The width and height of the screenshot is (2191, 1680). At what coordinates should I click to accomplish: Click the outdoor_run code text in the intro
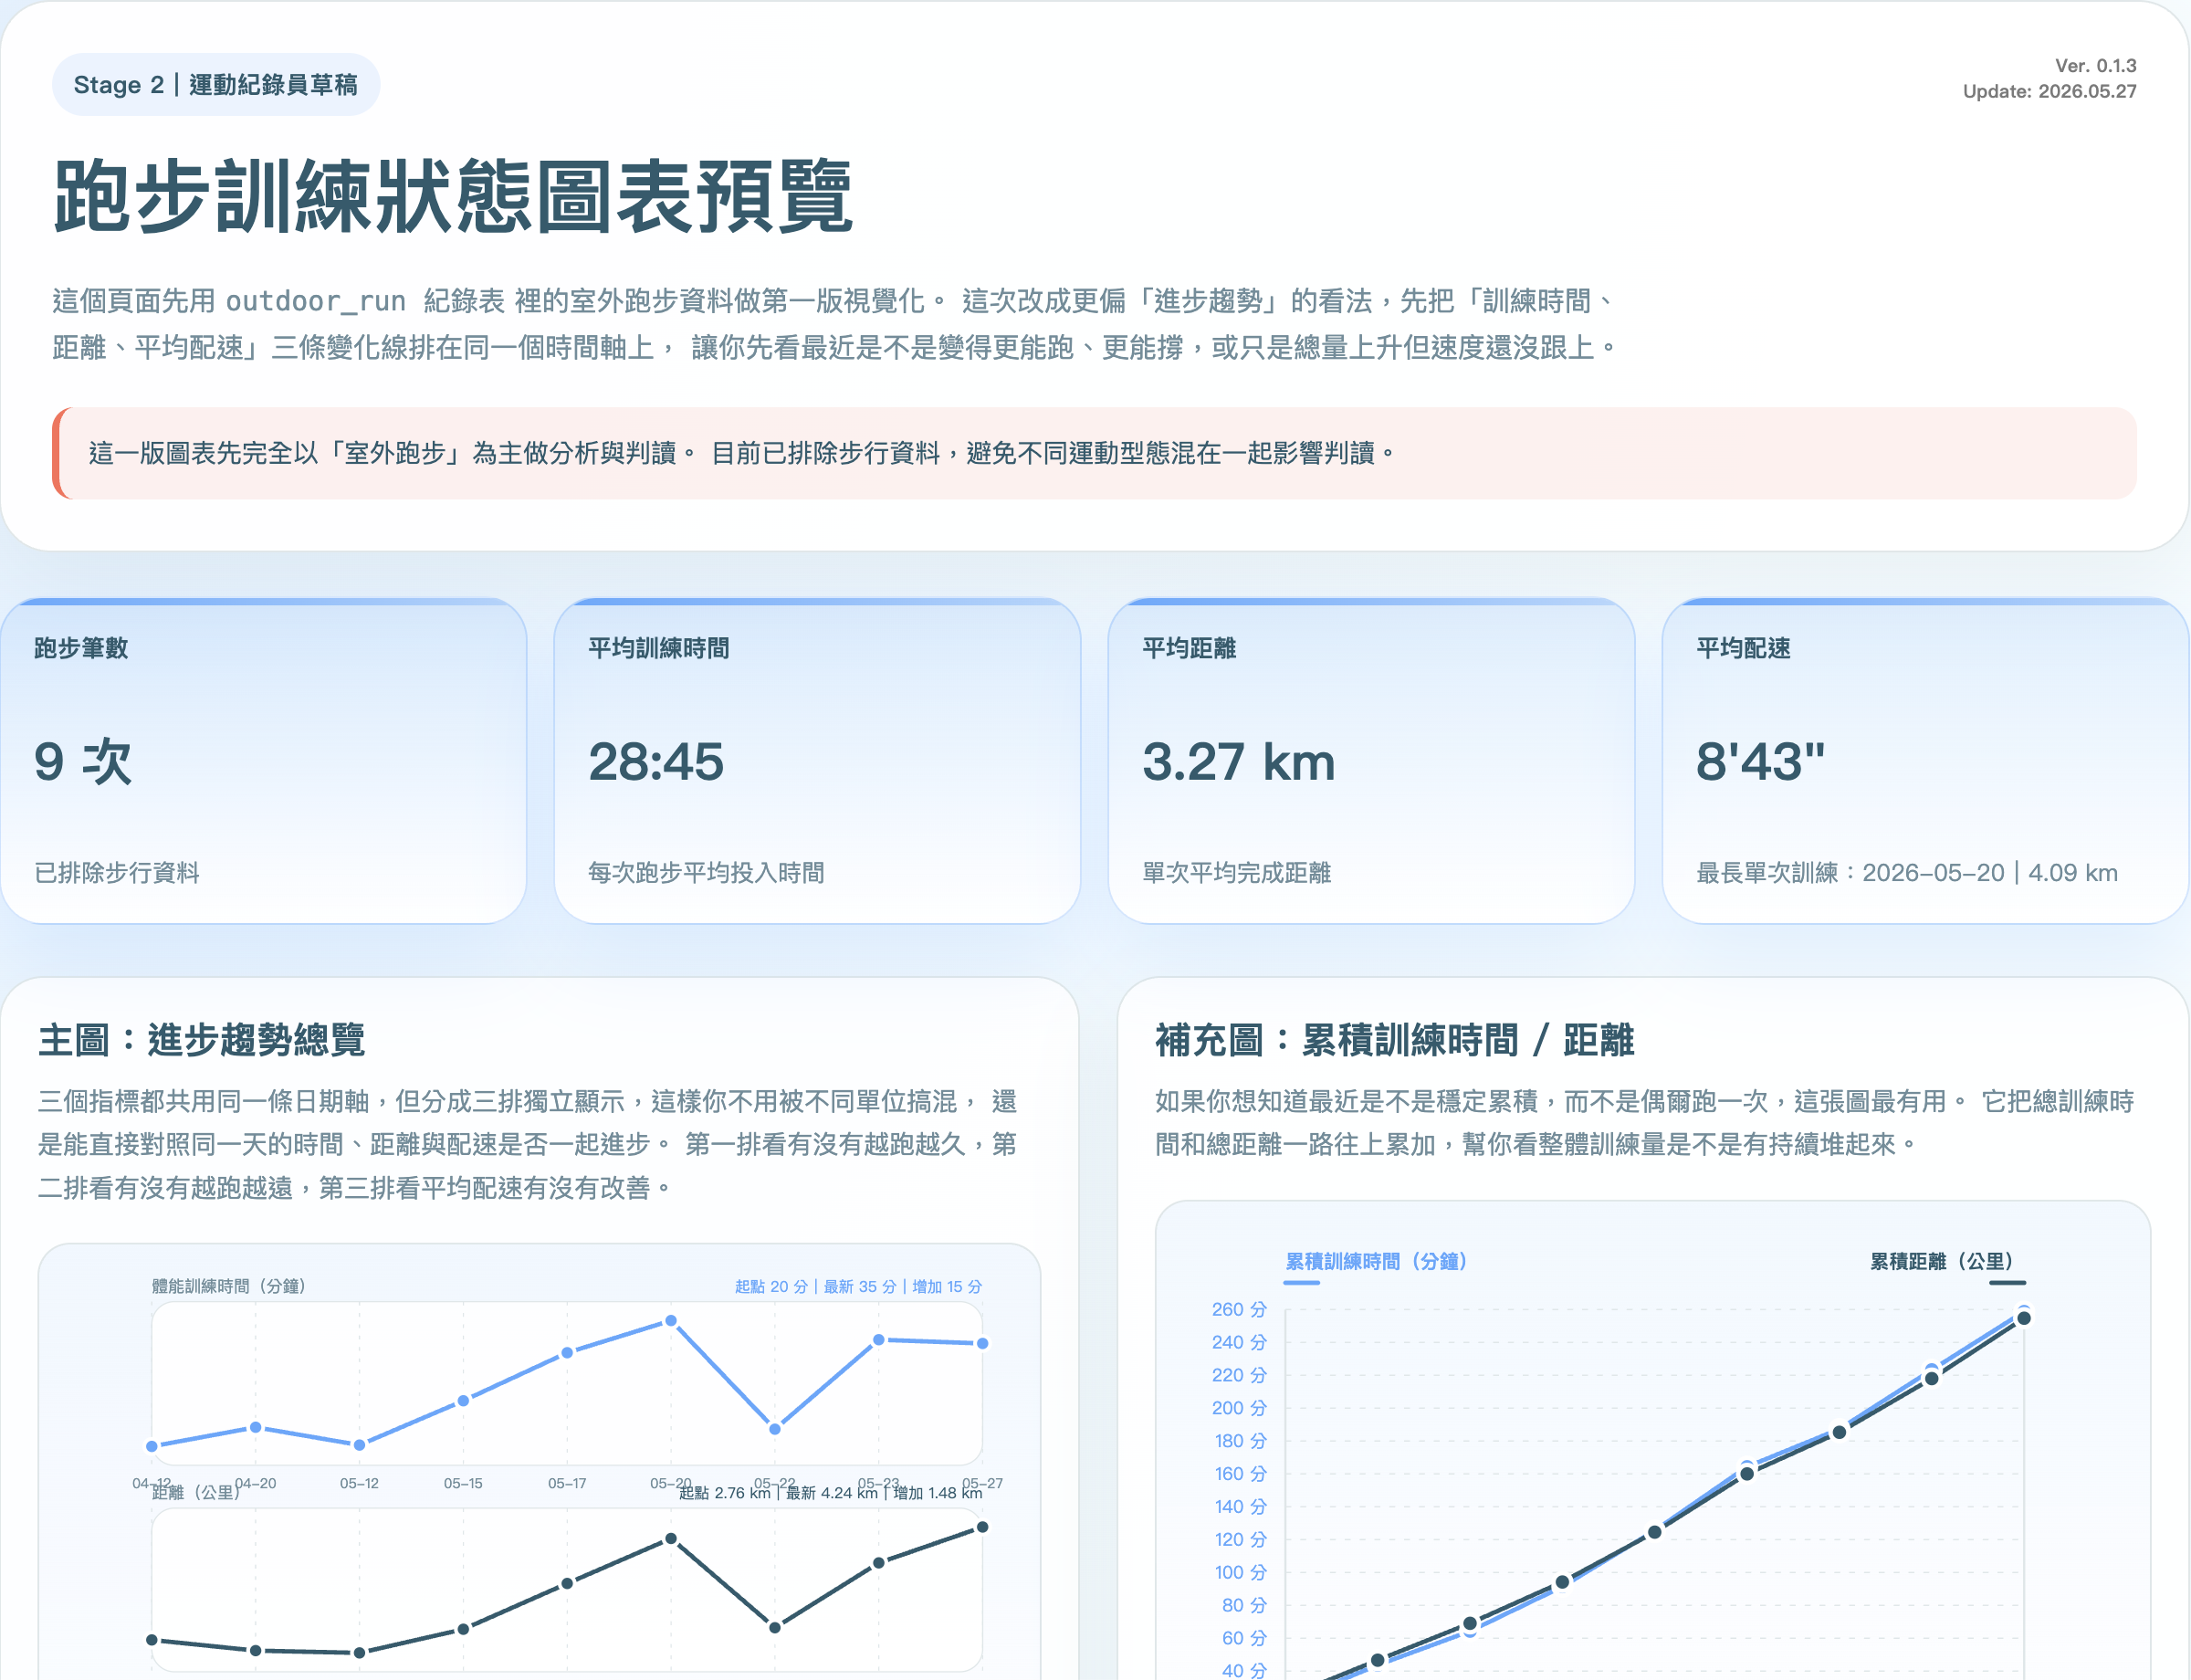click(x=315, y=301)
